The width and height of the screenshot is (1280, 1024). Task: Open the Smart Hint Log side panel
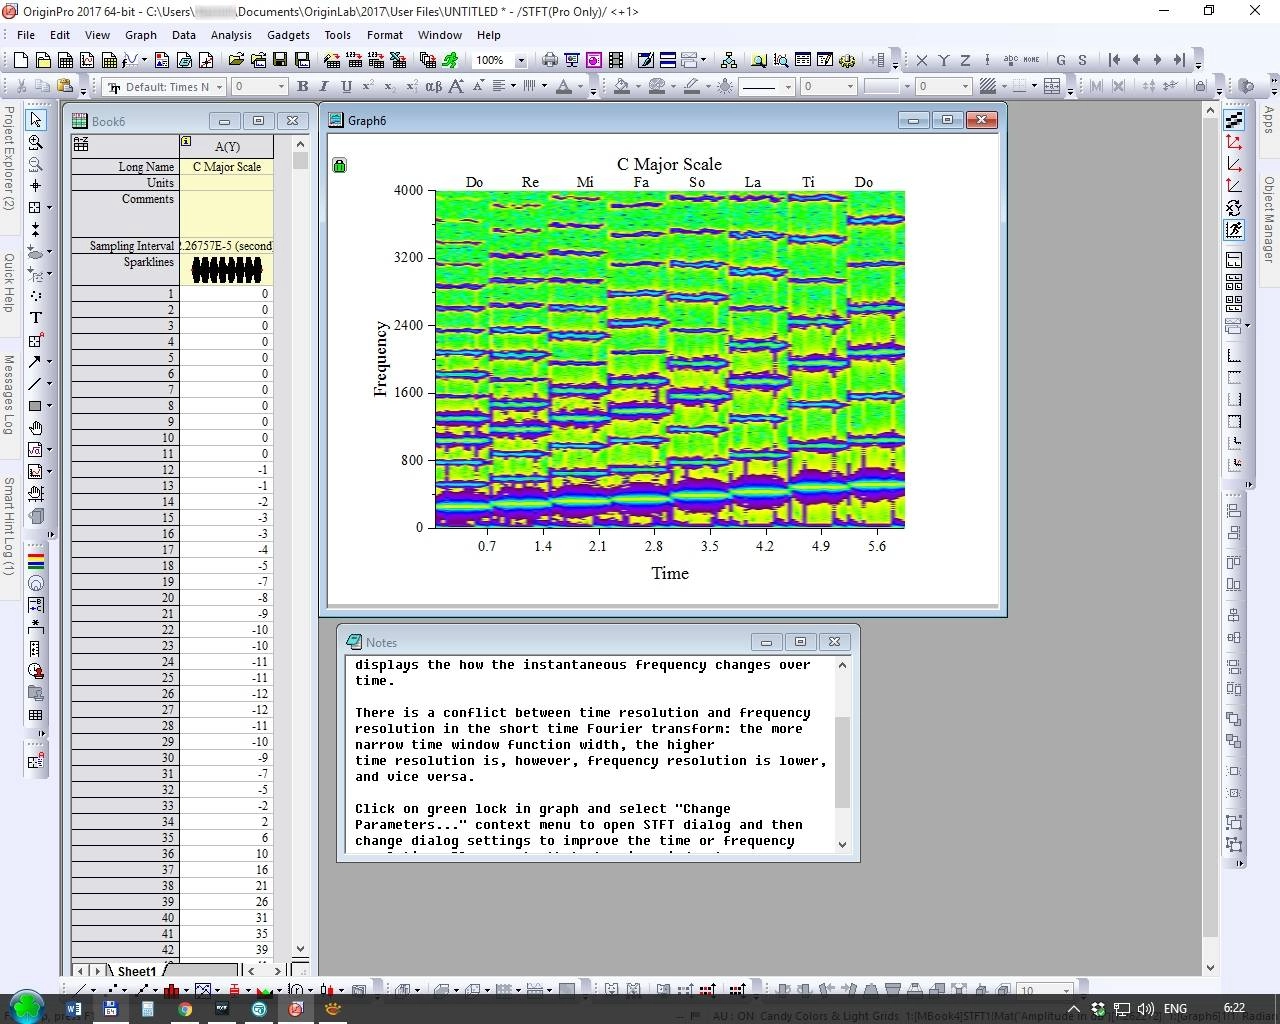9,525
